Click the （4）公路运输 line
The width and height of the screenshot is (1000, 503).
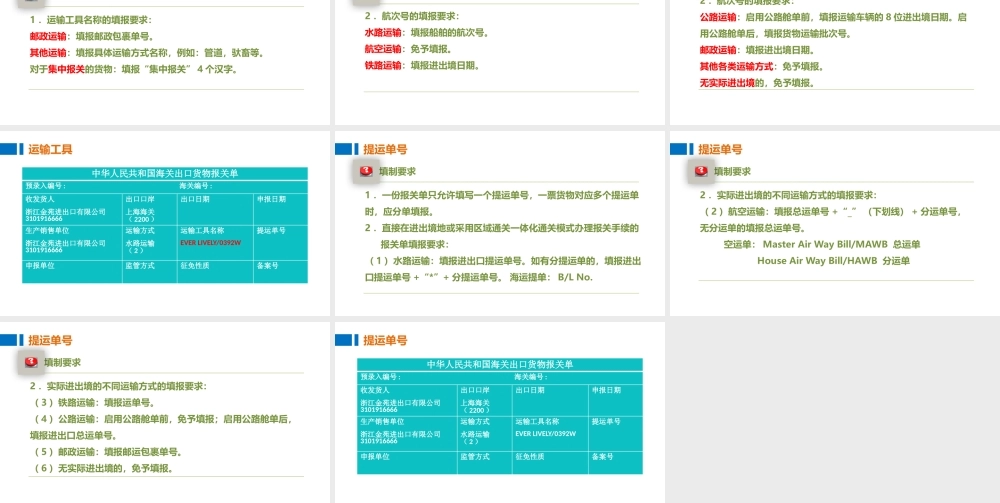tap(161, 419)
